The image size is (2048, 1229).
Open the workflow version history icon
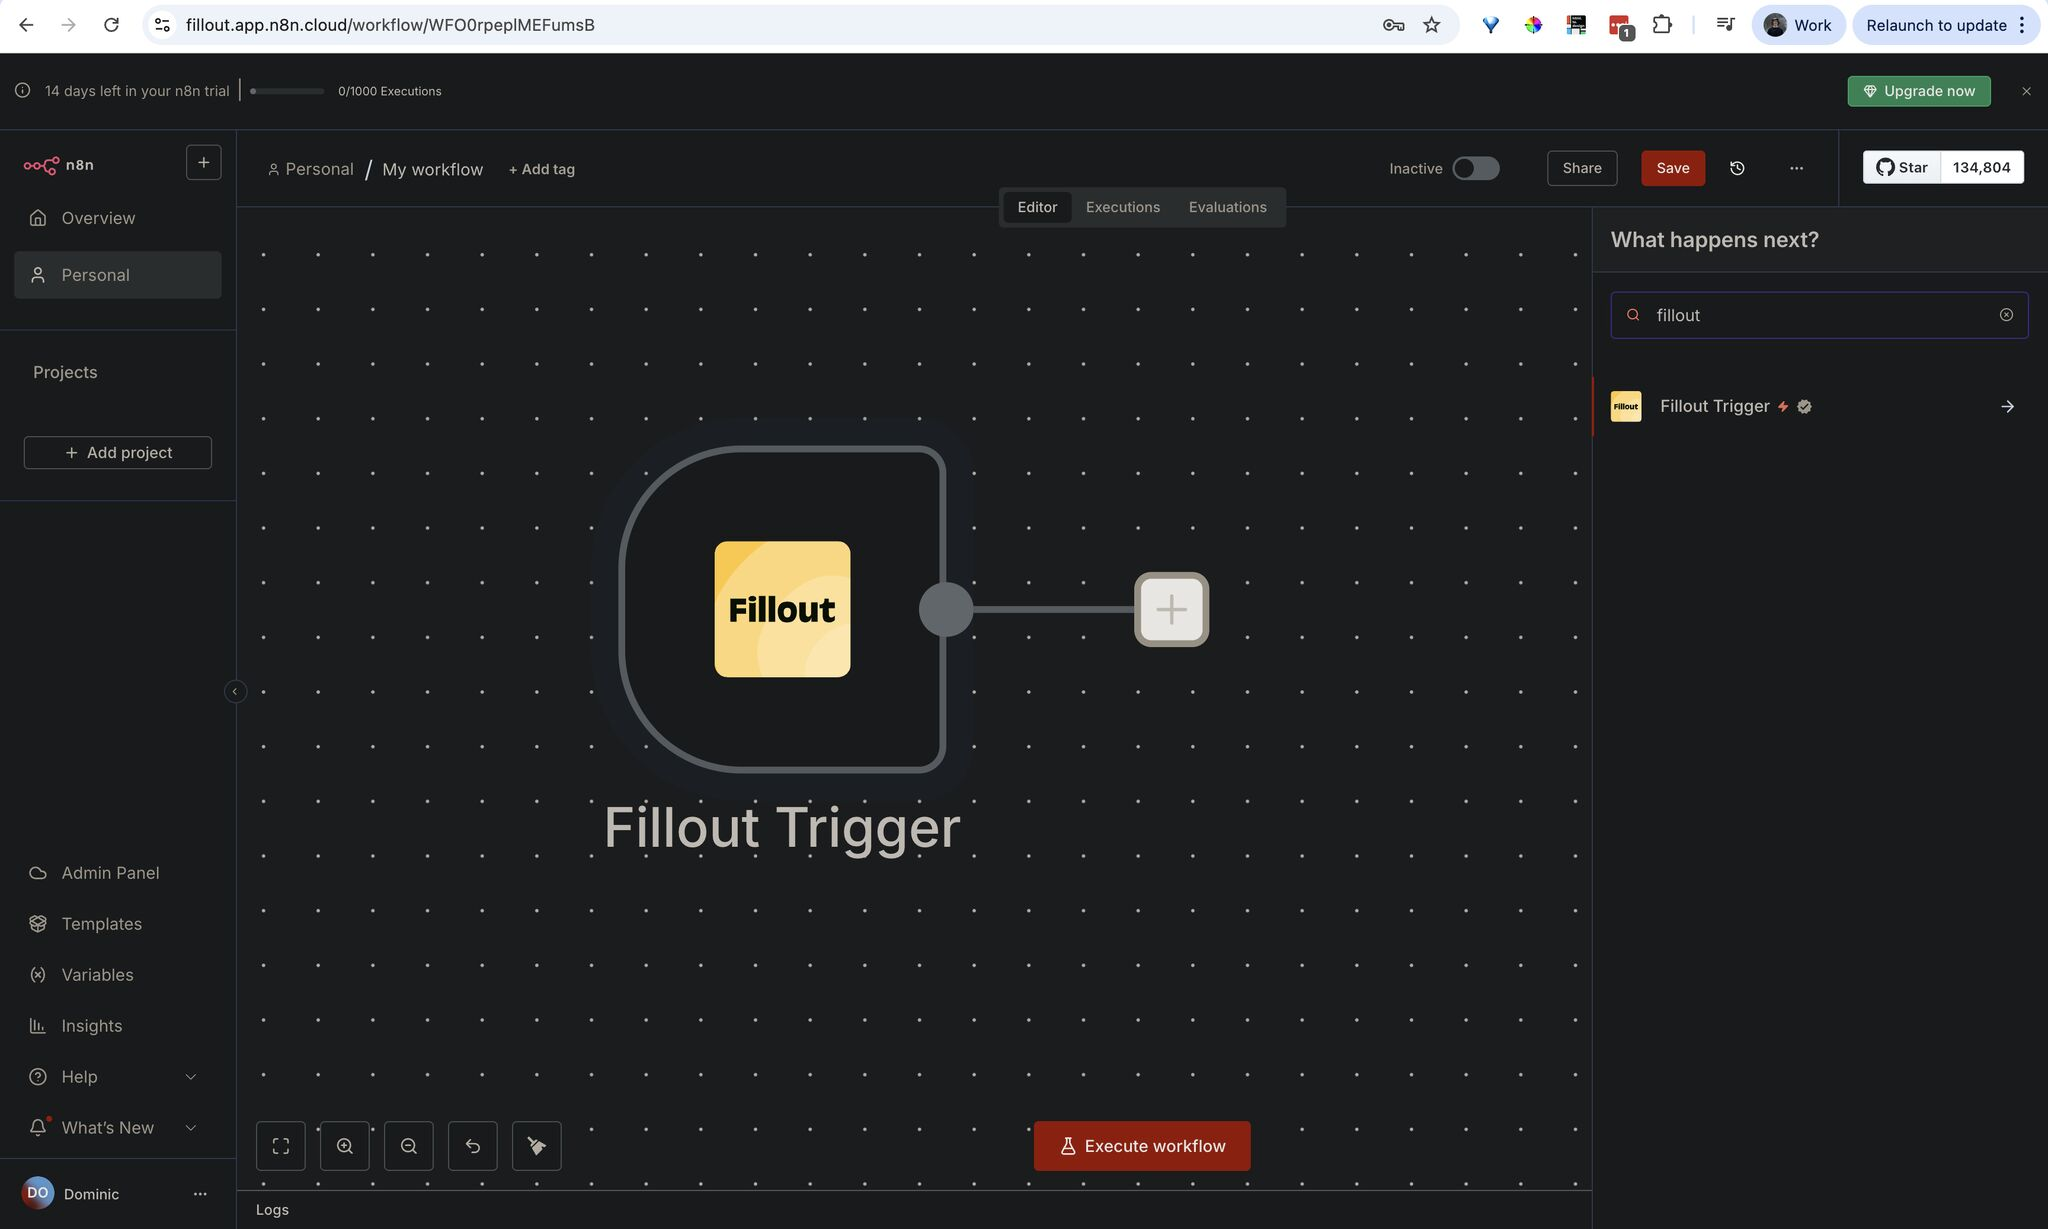point(1737,168)
